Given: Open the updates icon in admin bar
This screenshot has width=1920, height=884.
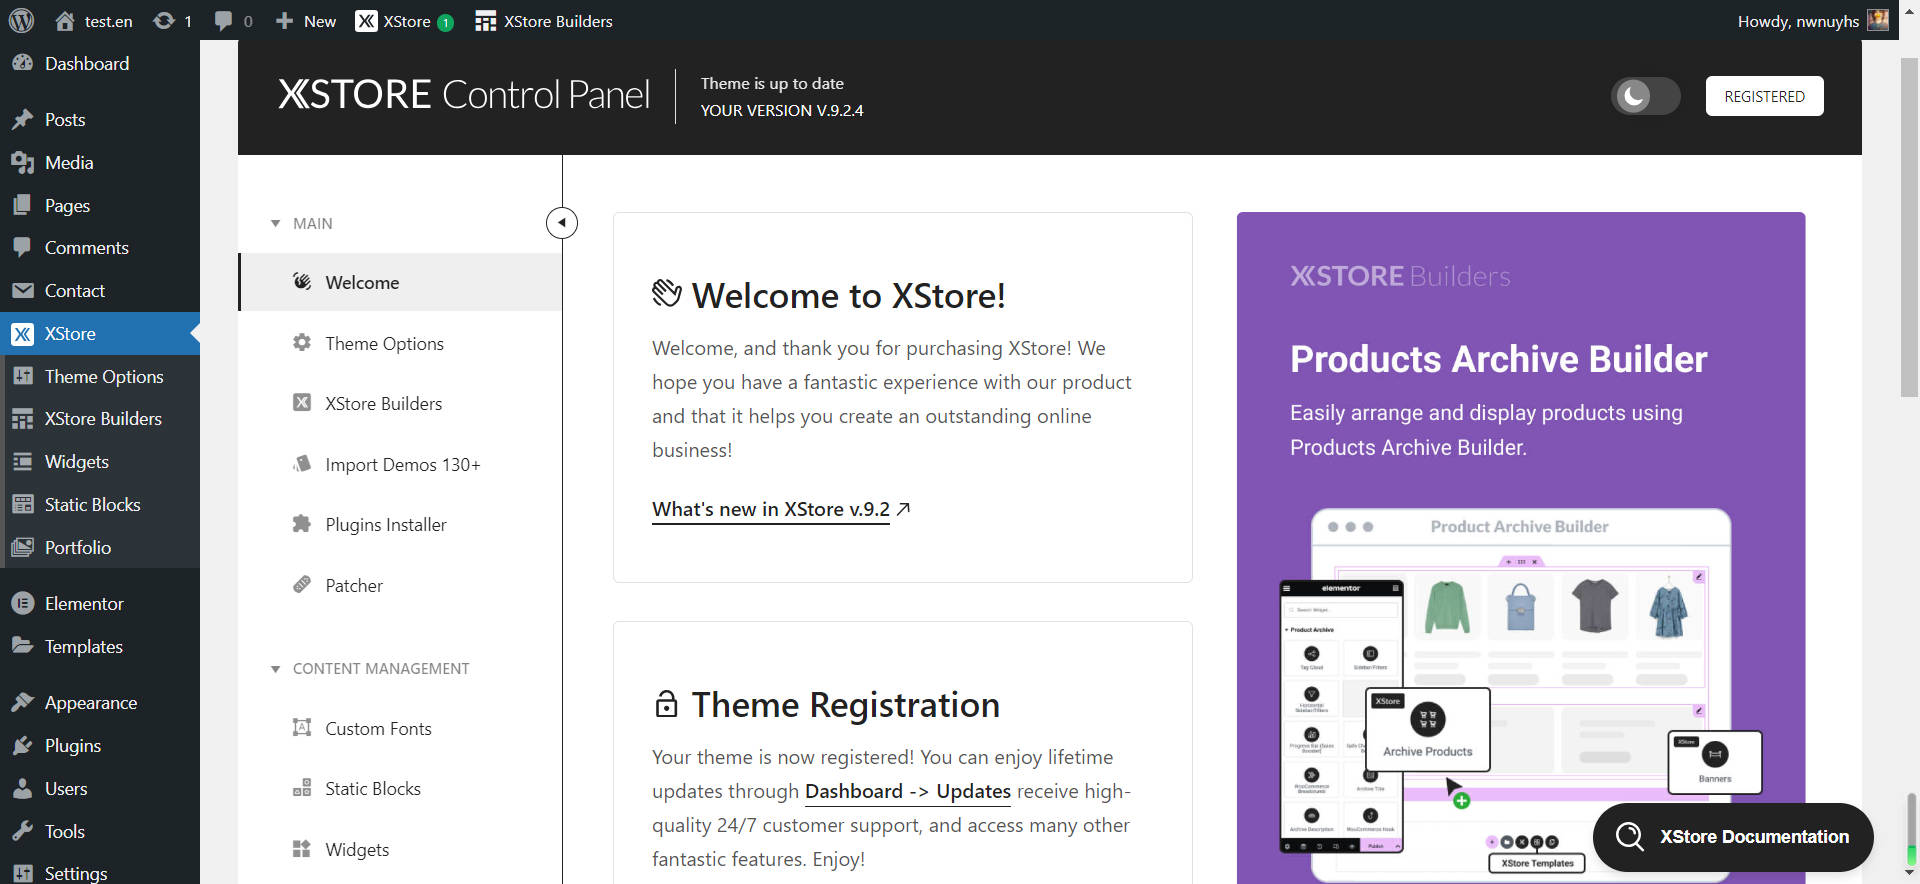Looking at the screenshot, I should tap(172, 21).
